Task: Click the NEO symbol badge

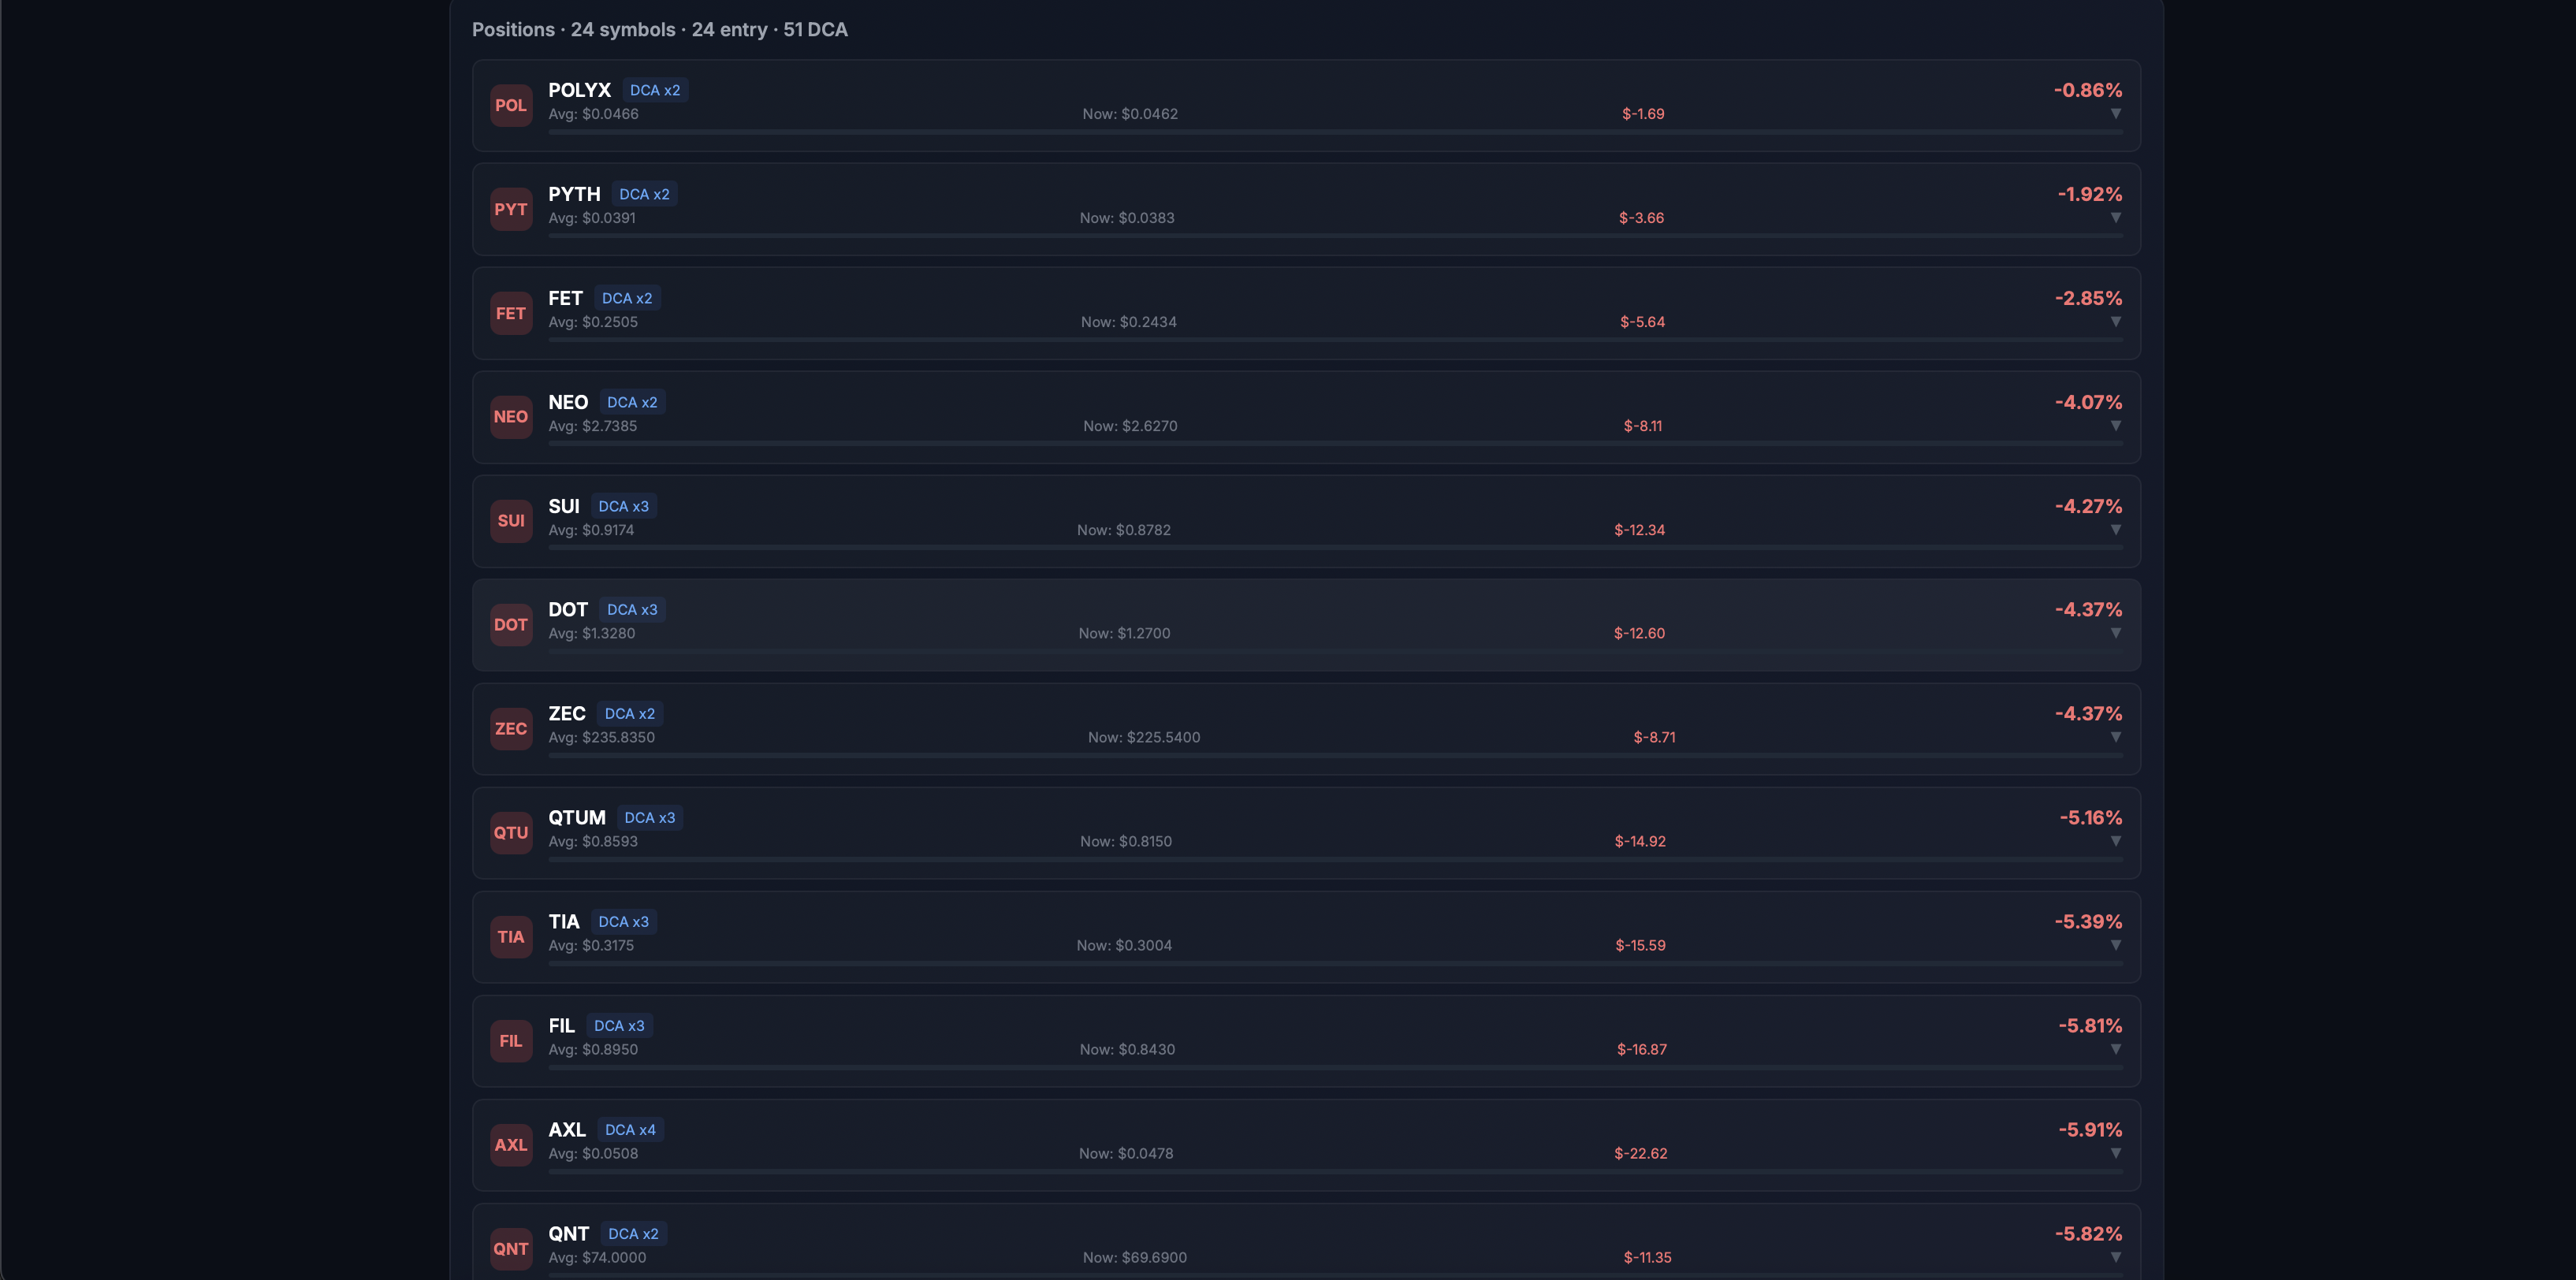Action: pyautogui.click(x=511, y=417)
